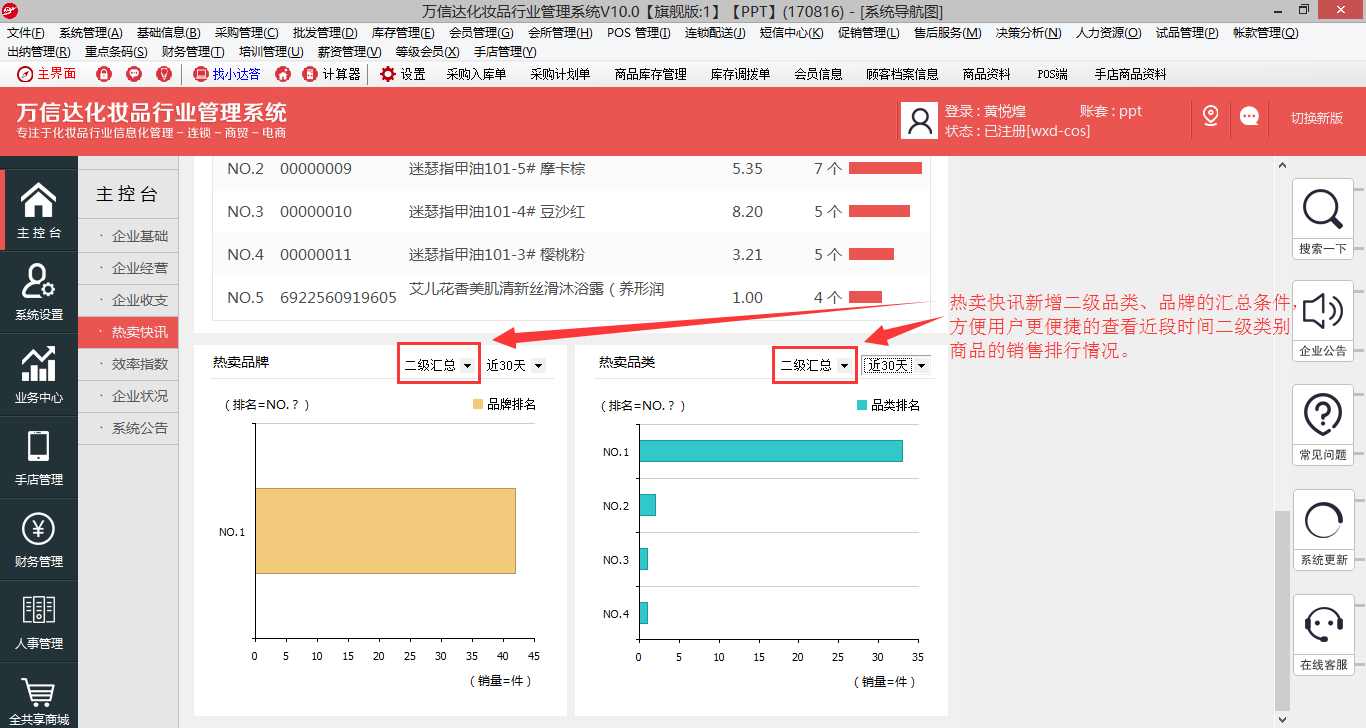1366x728 pixels.
Task: Click the vertical scrollbar thumb
Action: pyautogui.click(x=1282, y=610)
